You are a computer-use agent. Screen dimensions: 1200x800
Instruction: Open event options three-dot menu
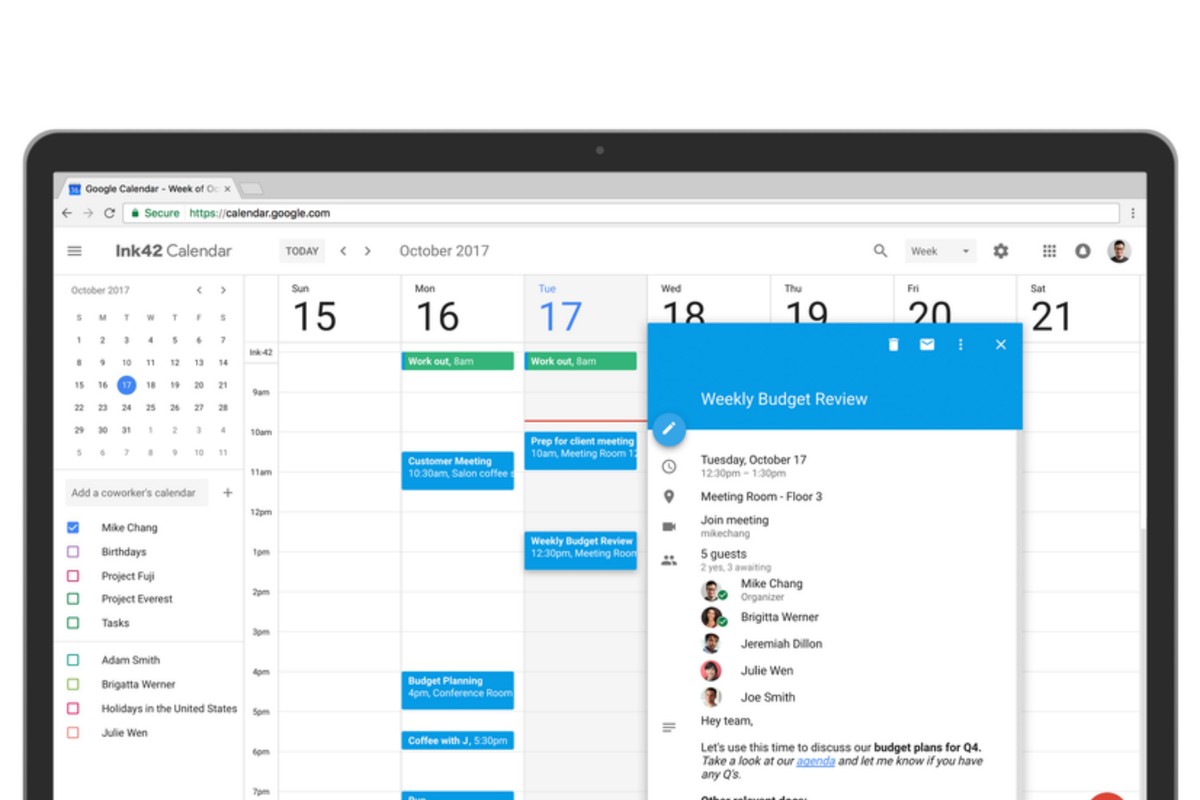(960, 344)
